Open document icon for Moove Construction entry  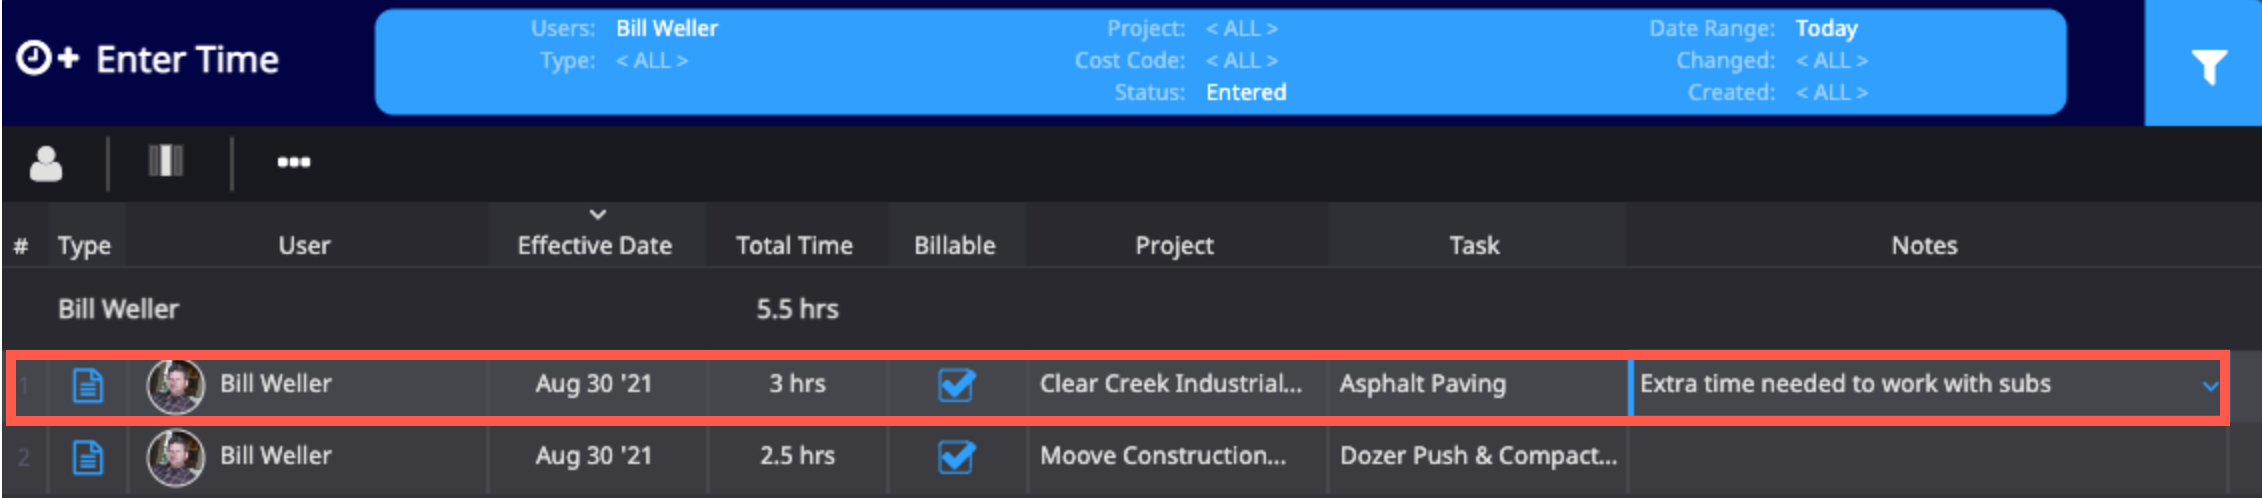point(88,457)
